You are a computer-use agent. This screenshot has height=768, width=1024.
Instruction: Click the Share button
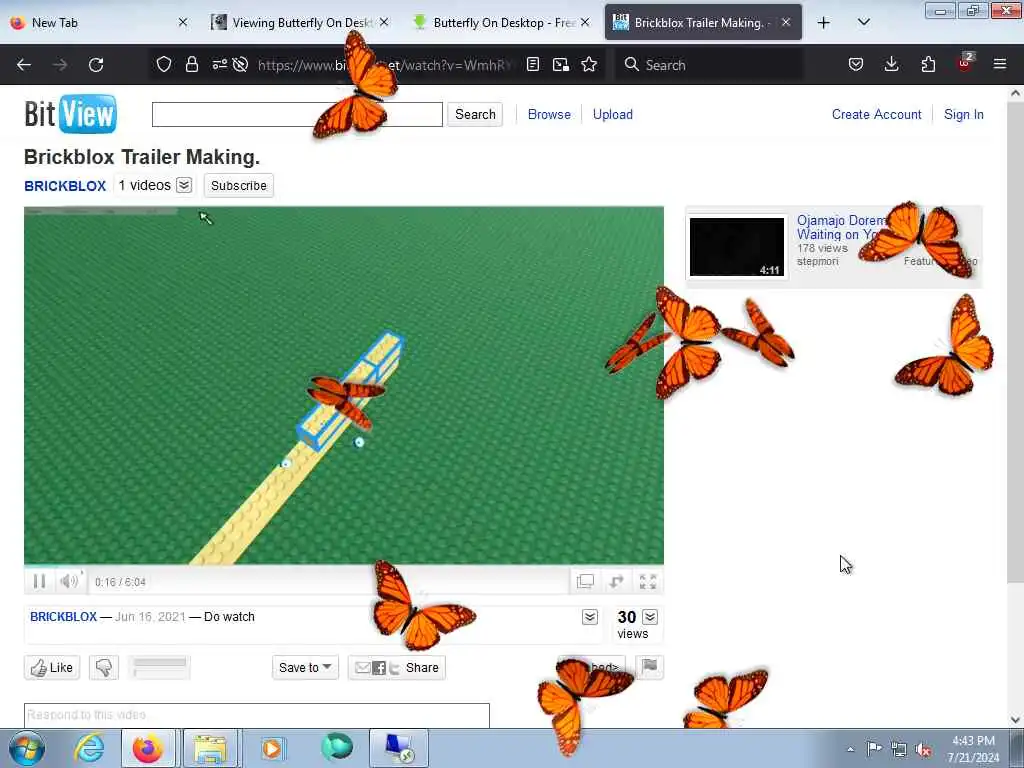(x=396, y=667)
